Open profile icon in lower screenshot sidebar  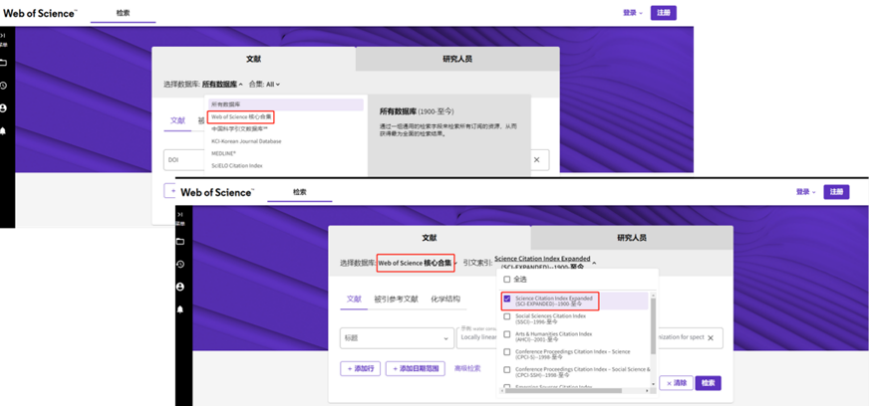click(x=180, y=287)
